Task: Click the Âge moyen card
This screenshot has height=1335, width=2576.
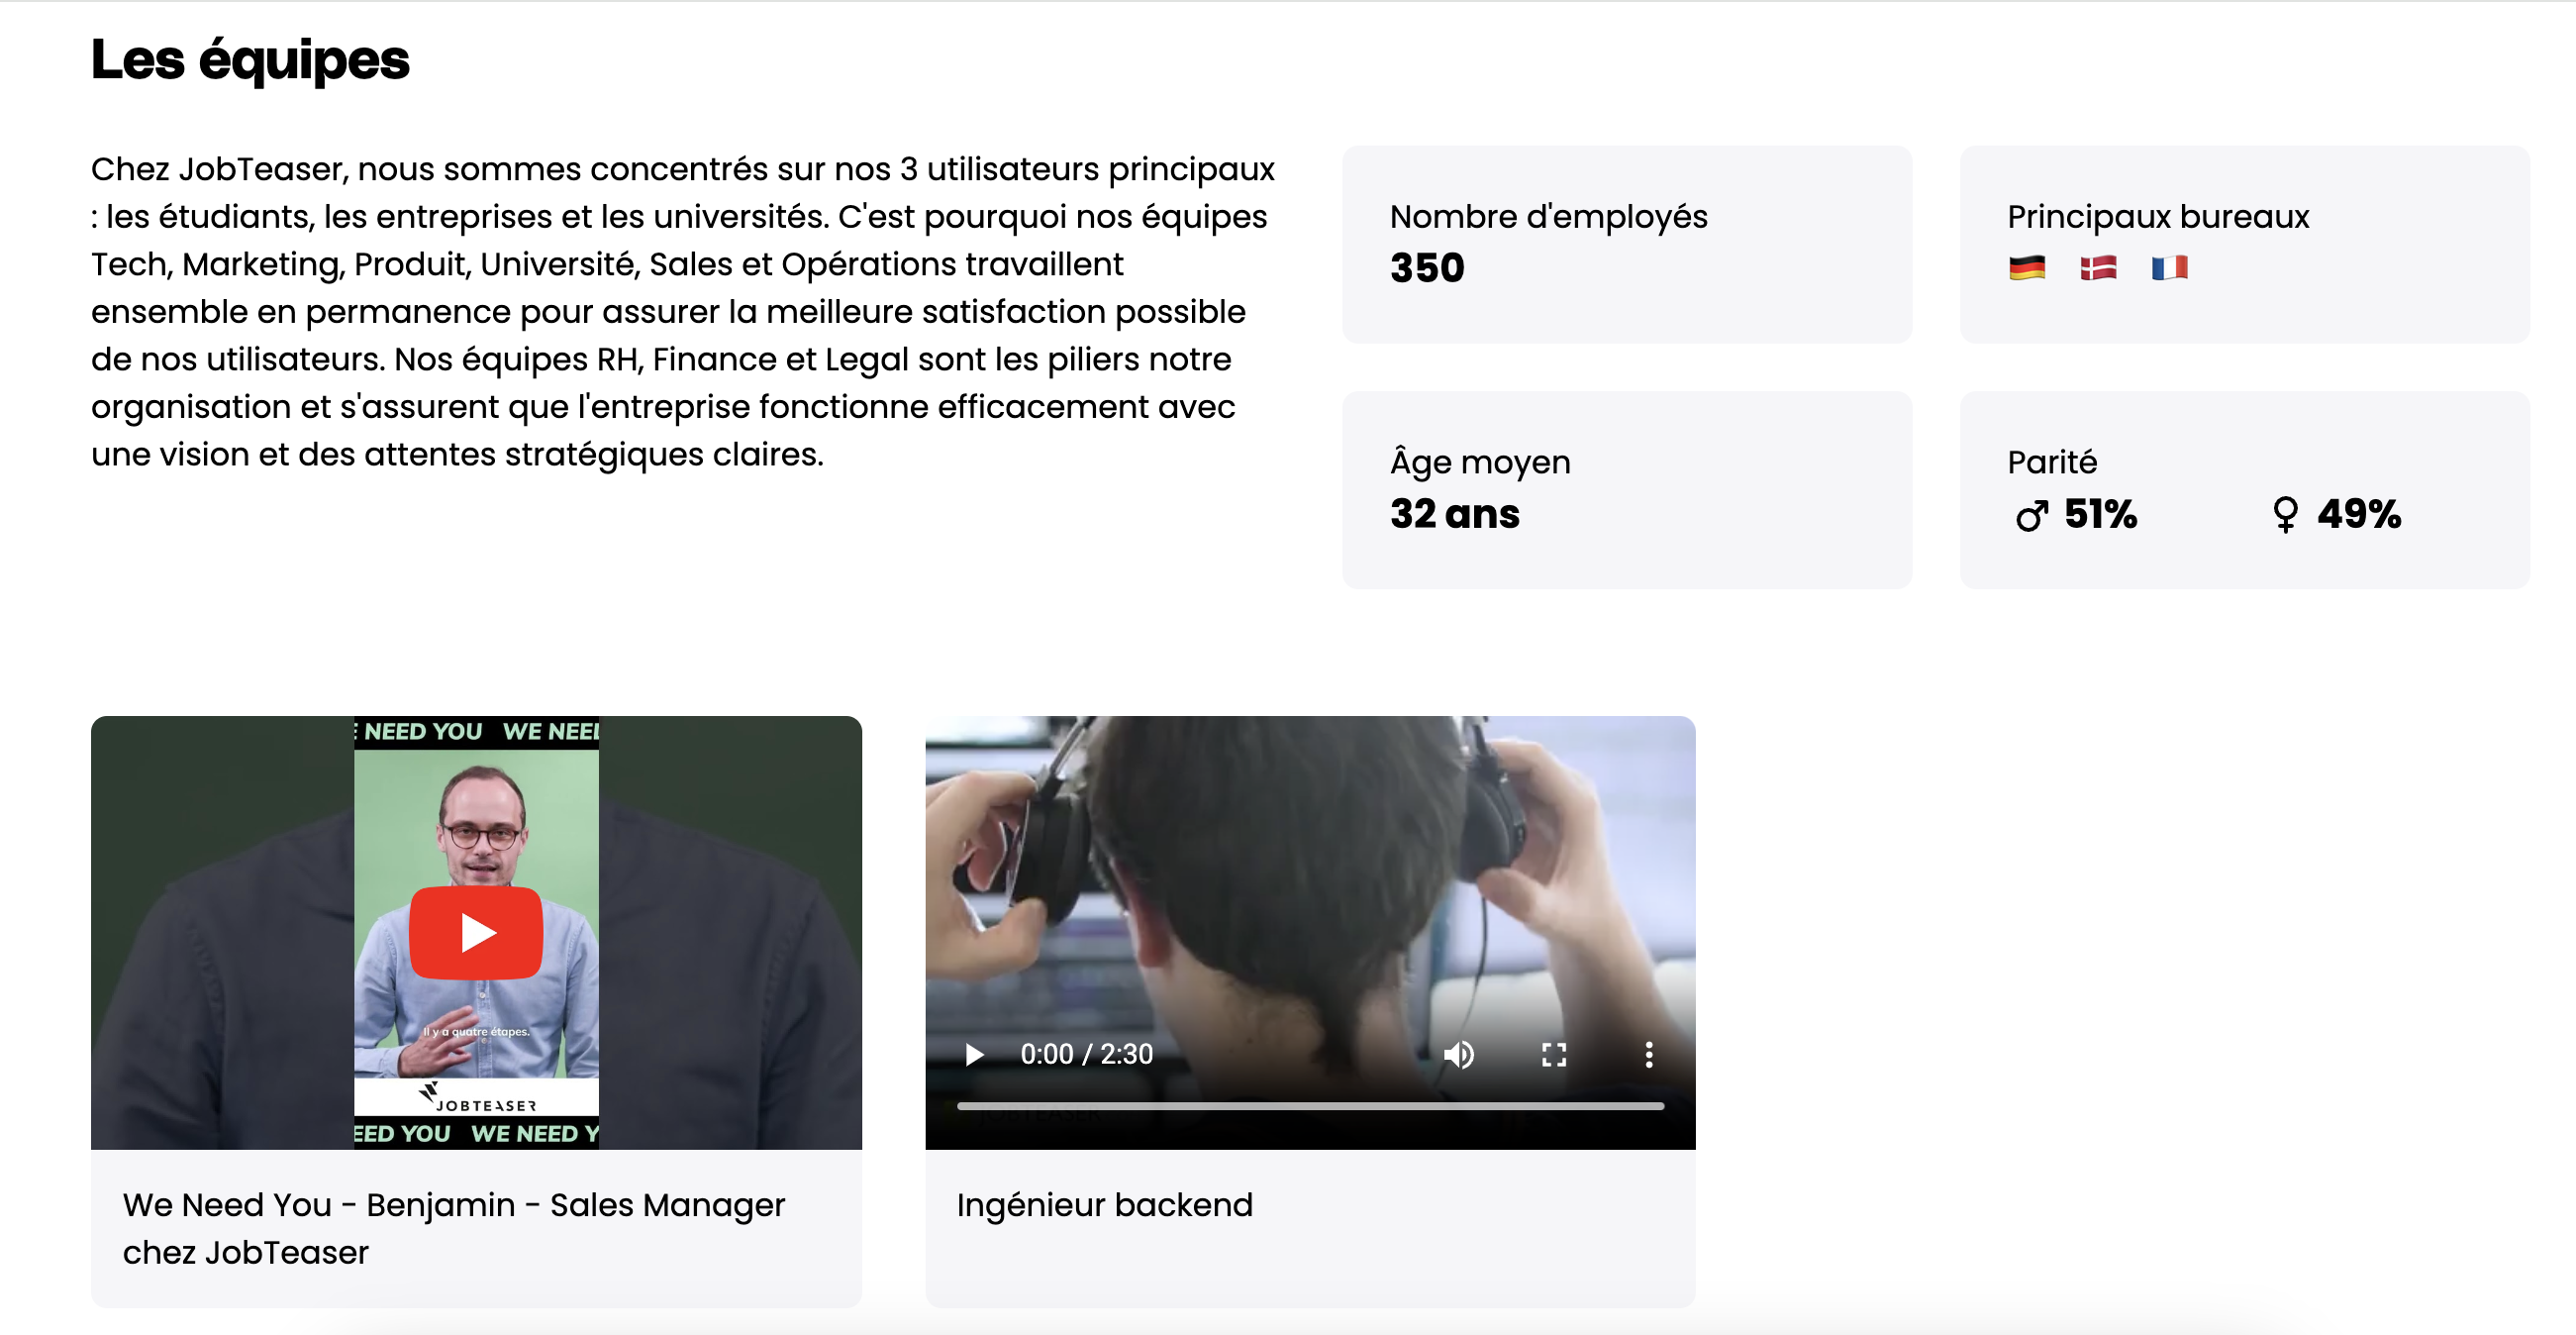Action: coord(1627,490)
